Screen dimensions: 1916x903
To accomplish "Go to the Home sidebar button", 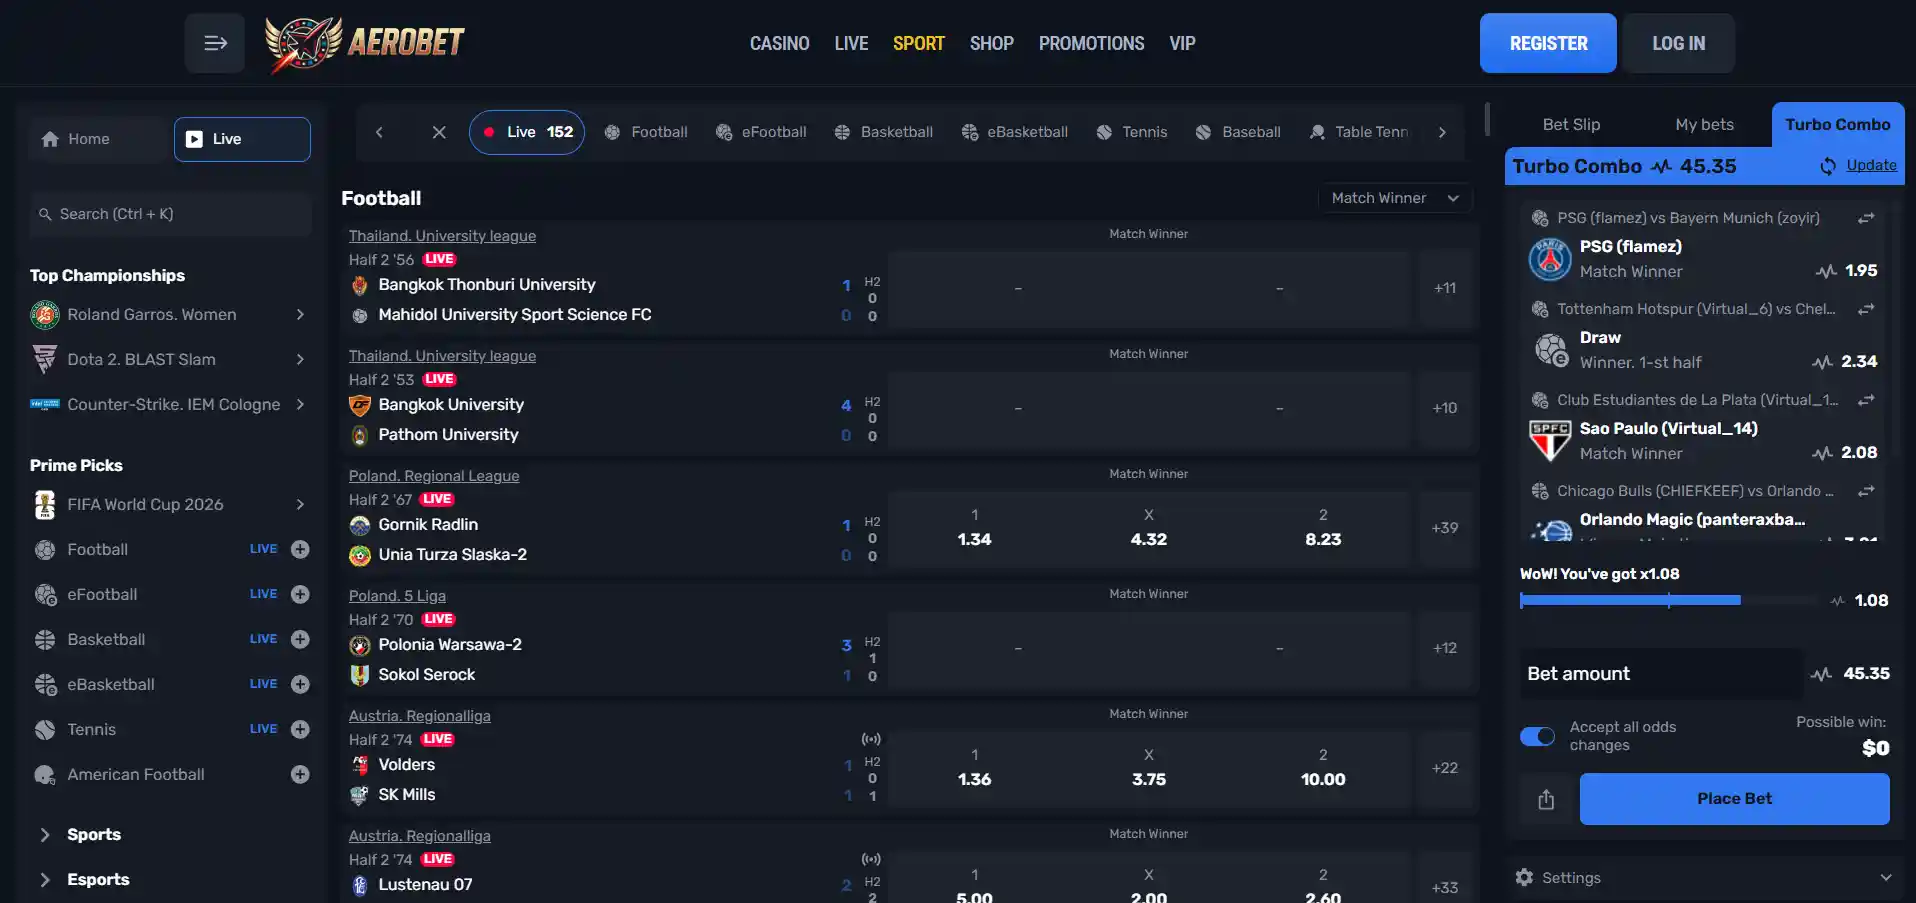I will point(97,139).
